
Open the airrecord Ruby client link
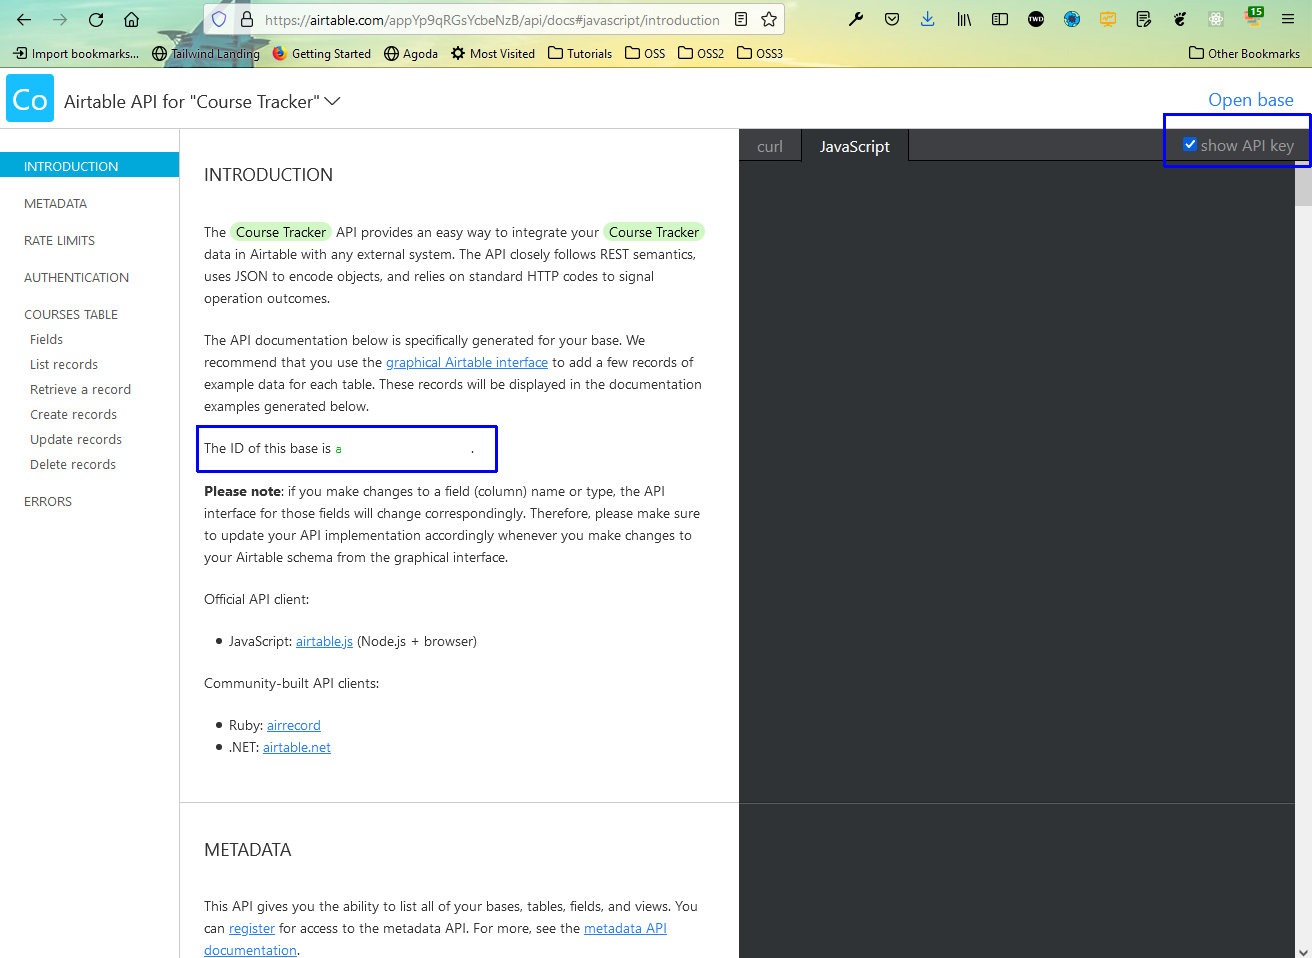294,725
